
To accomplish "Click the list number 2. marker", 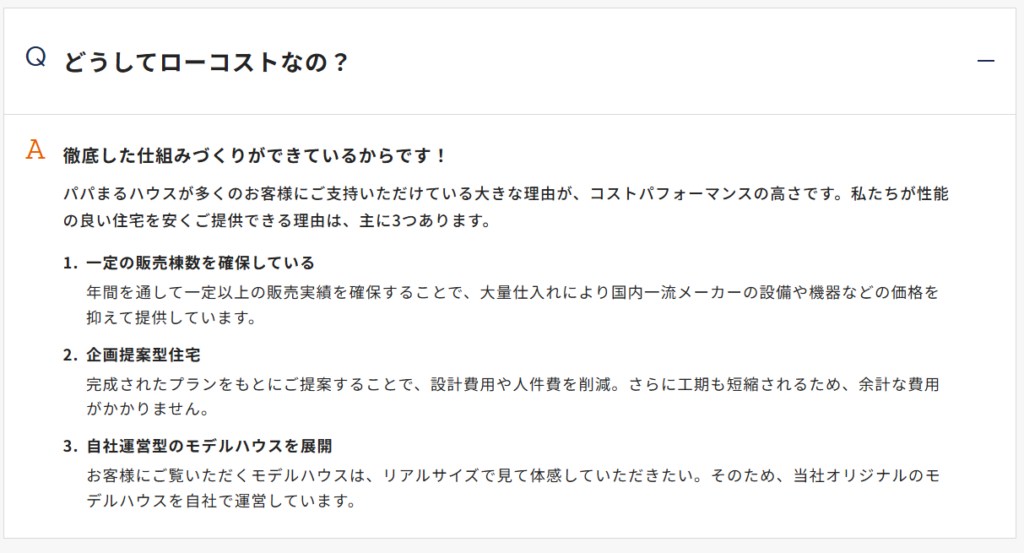I will pos(69,355).
